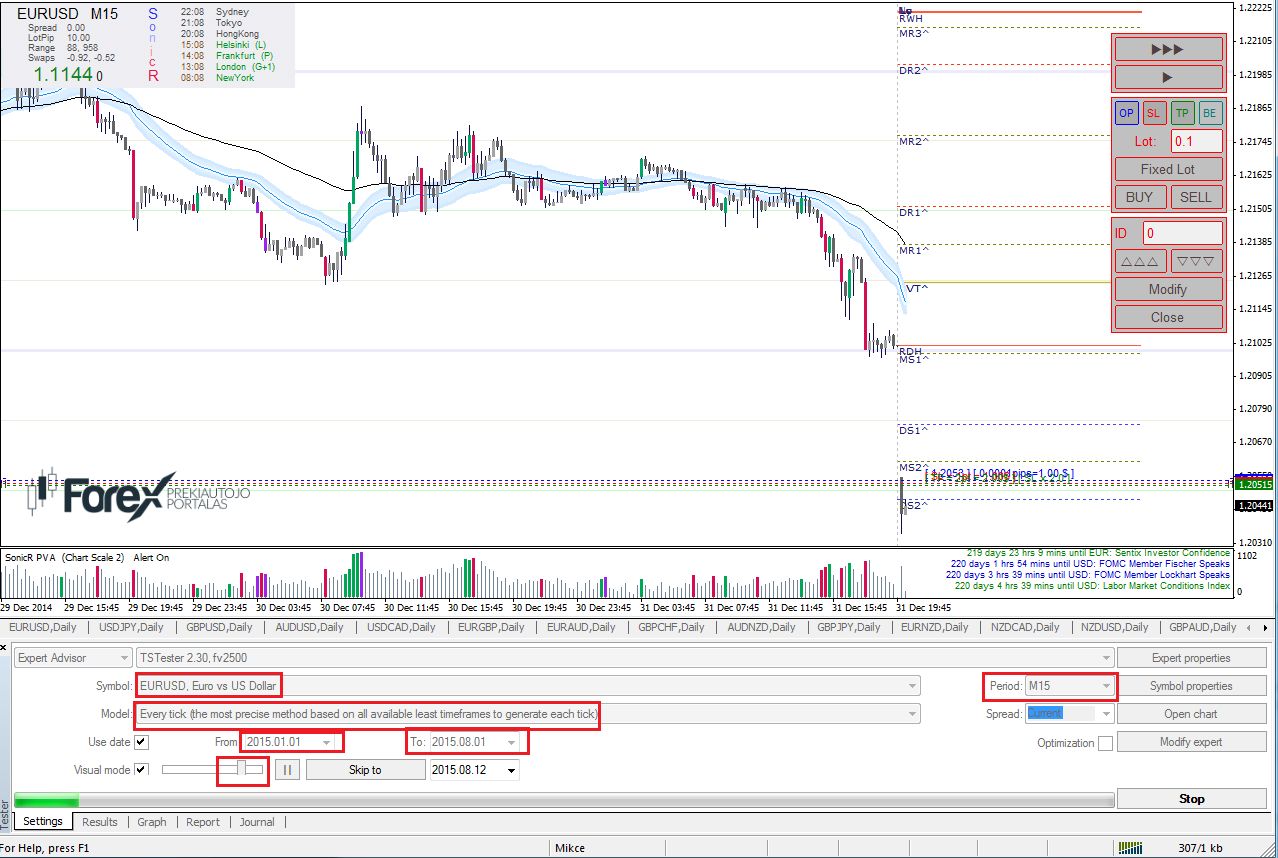Viewport: 1278px width, 858px height.
Task: Click the triple-arrow fast forward button
Action: (x=1168, y=48)
